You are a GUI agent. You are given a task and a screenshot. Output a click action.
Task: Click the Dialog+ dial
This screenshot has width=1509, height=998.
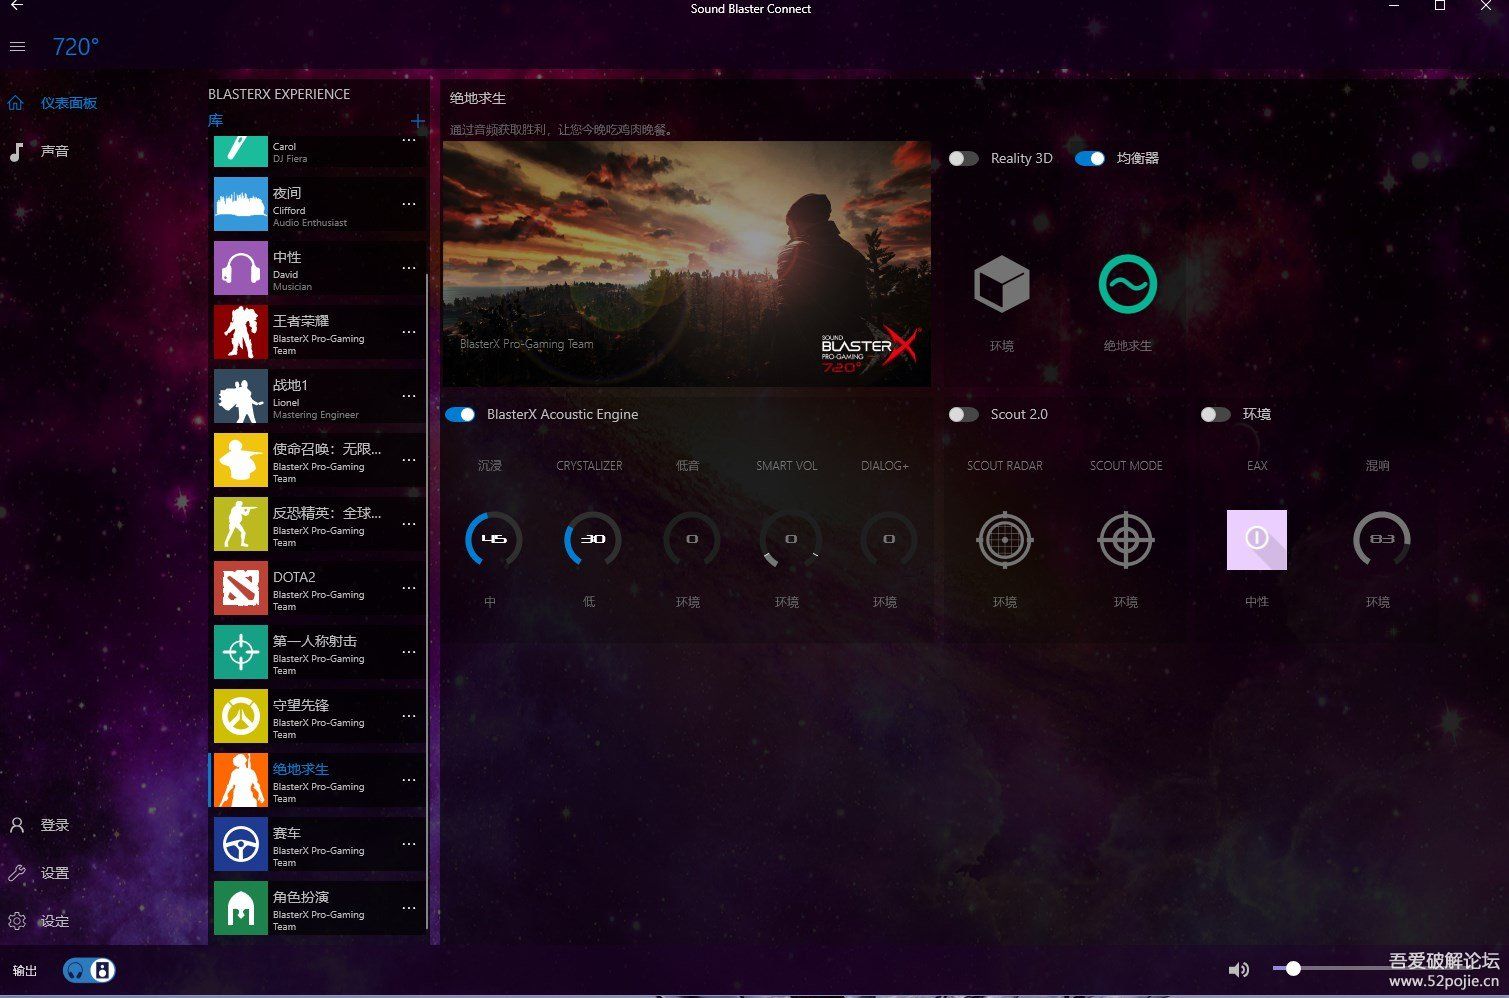click(x=889, y=539)
